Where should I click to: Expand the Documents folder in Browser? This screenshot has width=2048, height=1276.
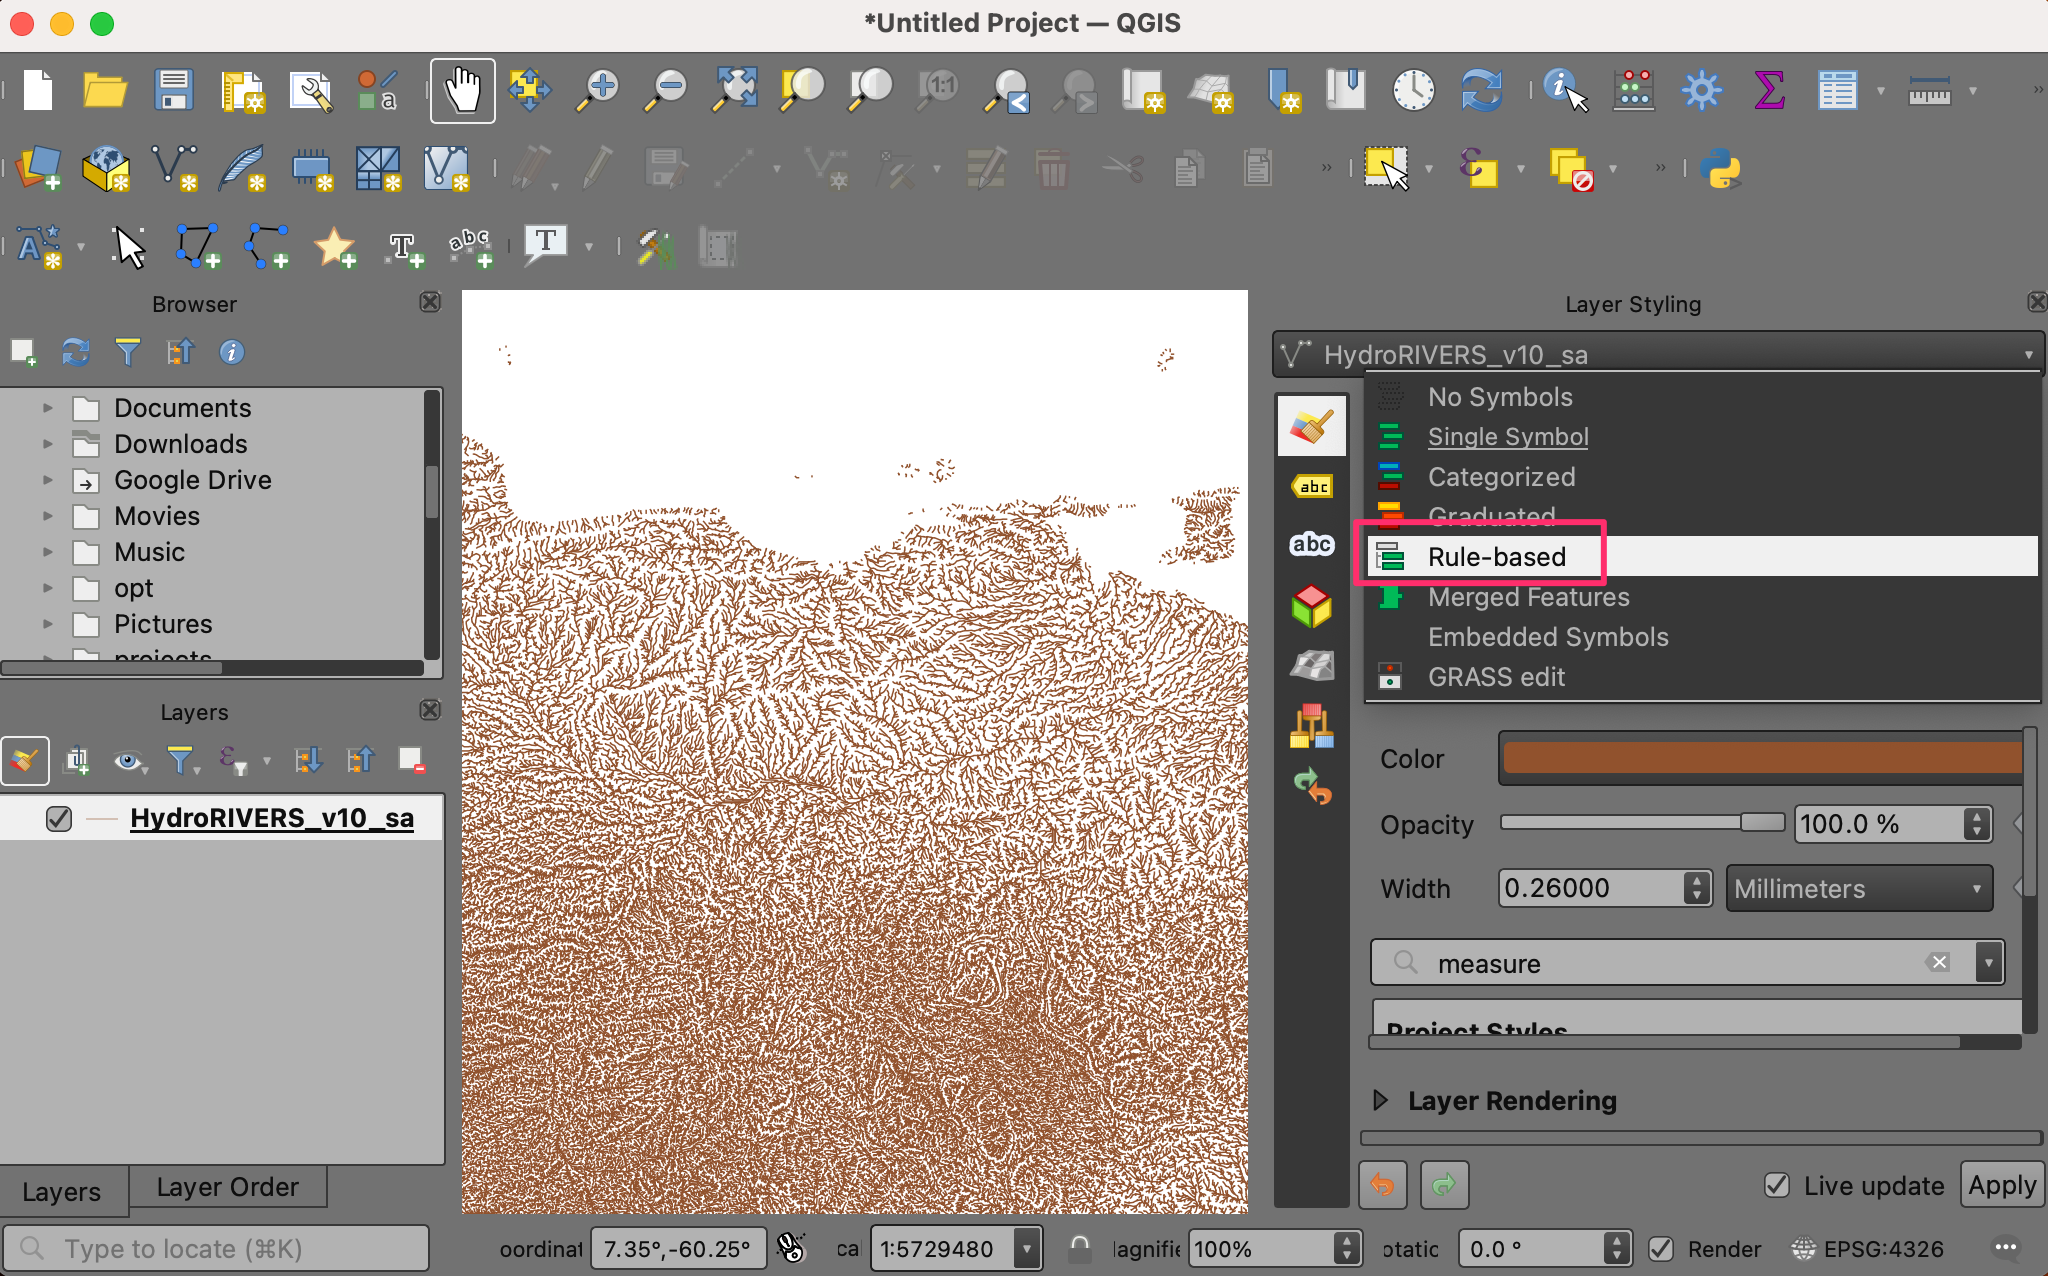[47, 408]
